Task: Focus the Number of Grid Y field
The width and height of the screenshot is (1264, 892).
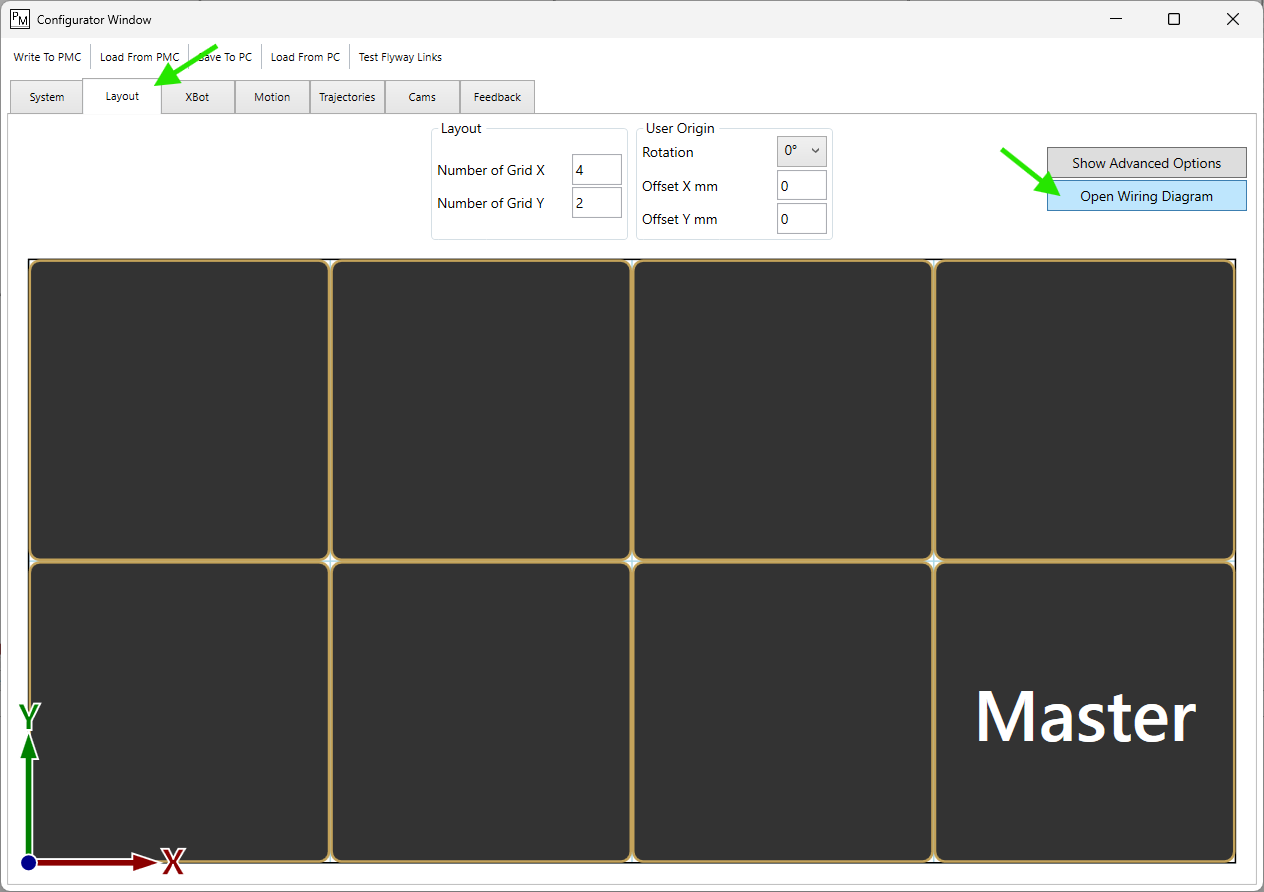Action: (x=596, y=203)
